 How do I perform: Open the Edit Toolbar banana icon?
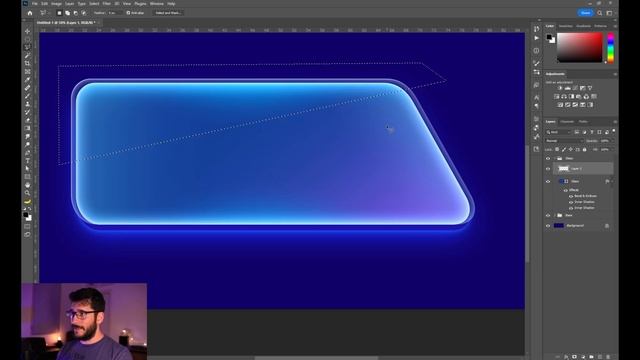click(x=27, y=201)
